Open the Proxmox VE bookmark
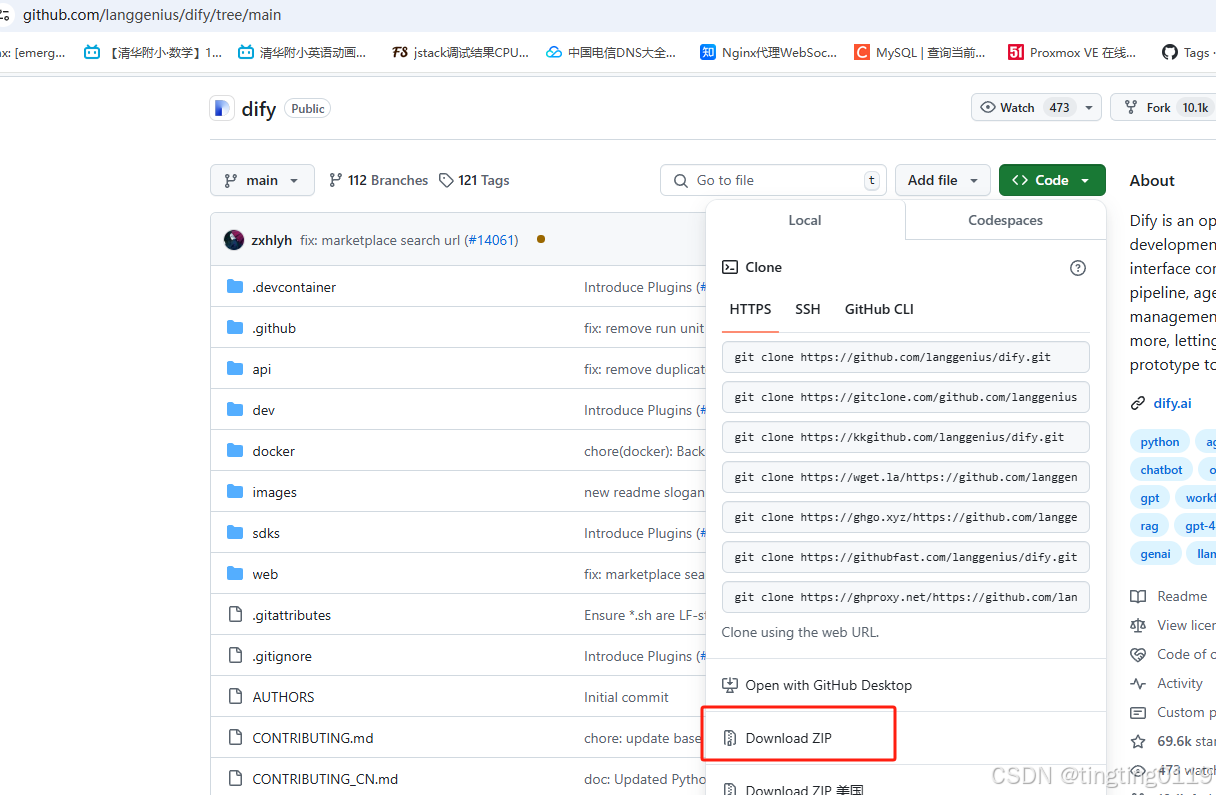This screenshot has height=795, width=1216. [x=1072, y=52]
